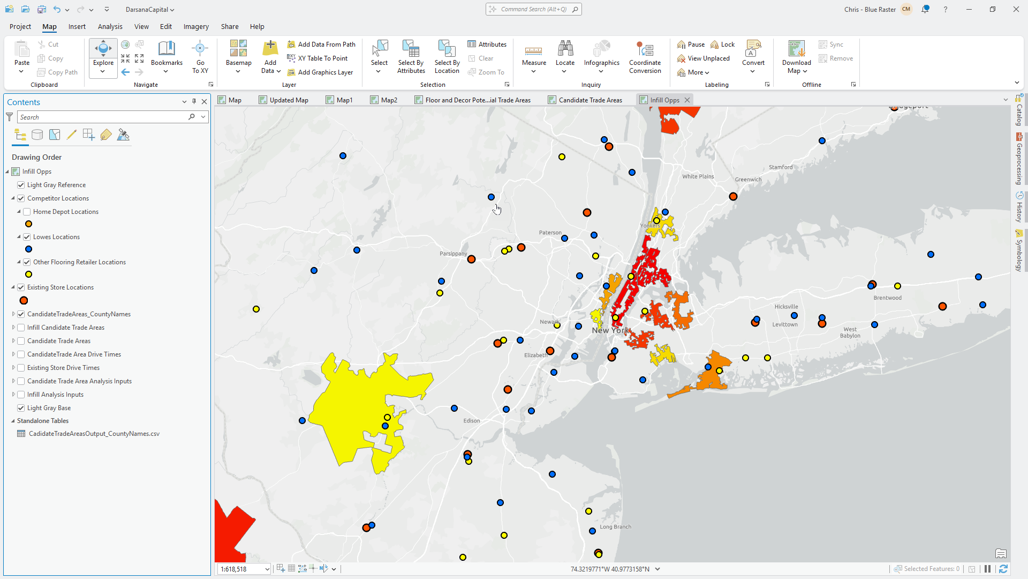
Task: Switch to the Candidate Trade Areas map tab
Action: tap(585, 100)
